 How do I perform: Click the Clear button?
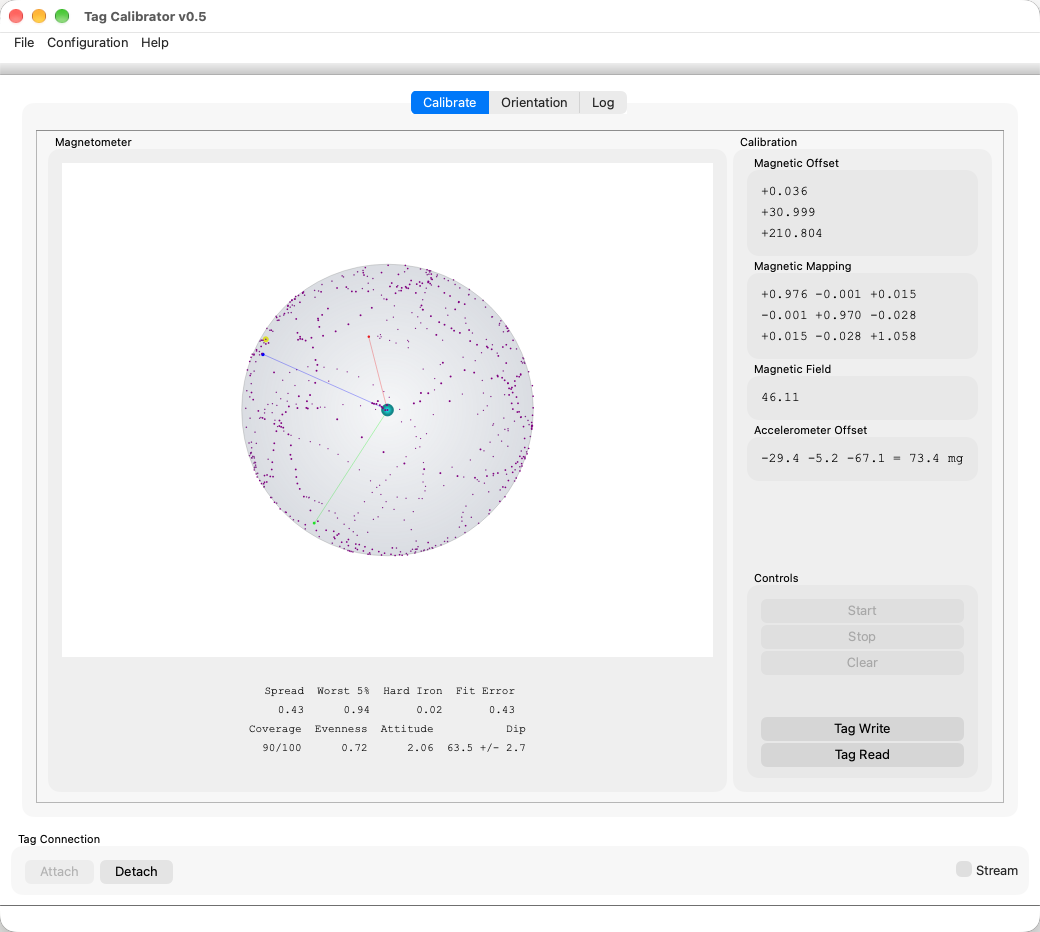(862, 663)
